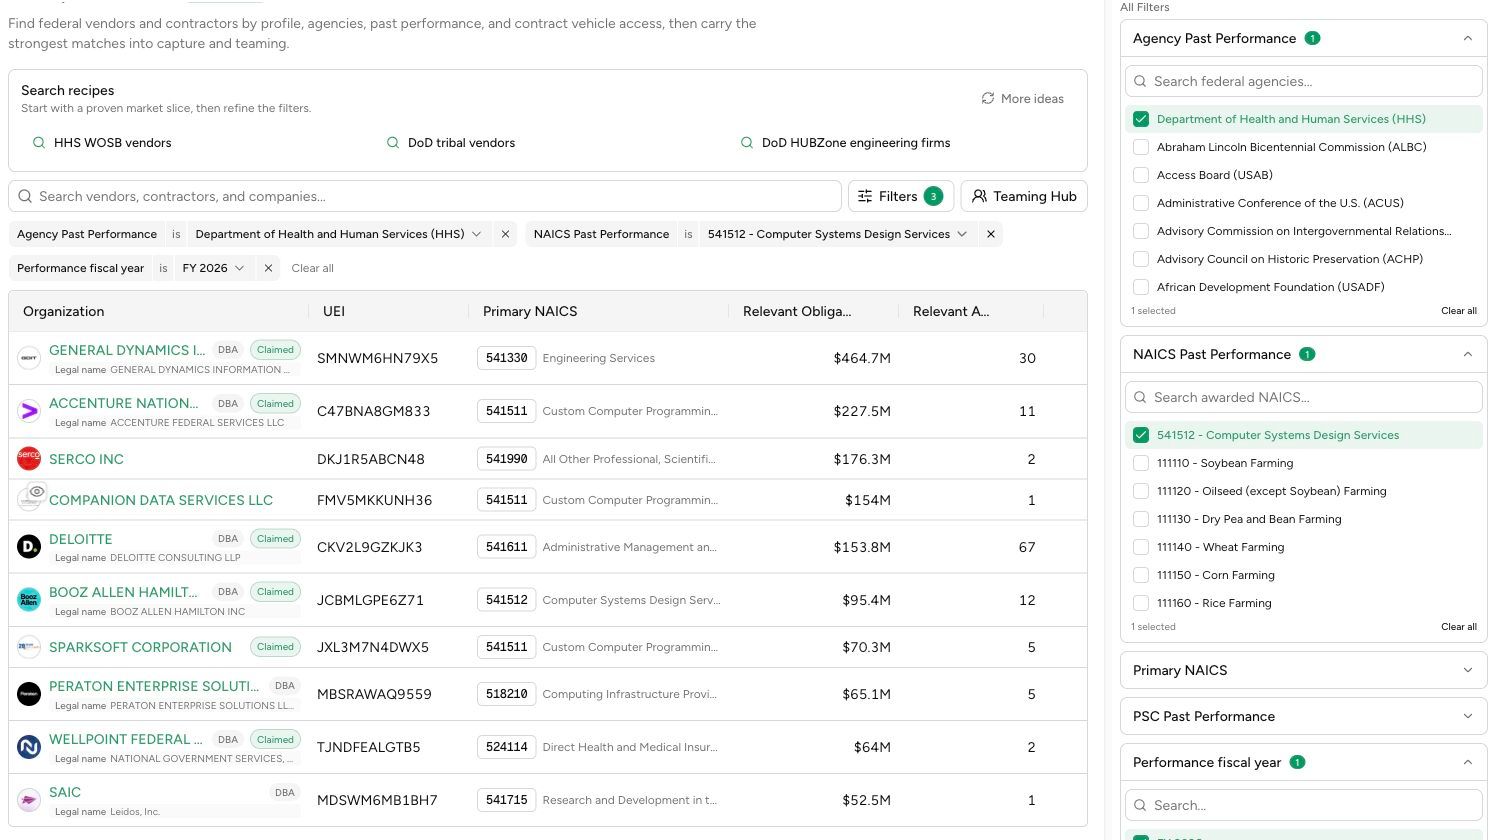Sort by the Relevant Obliga... column header
The image size is (1490, 840).
click(x=797, y=311)
